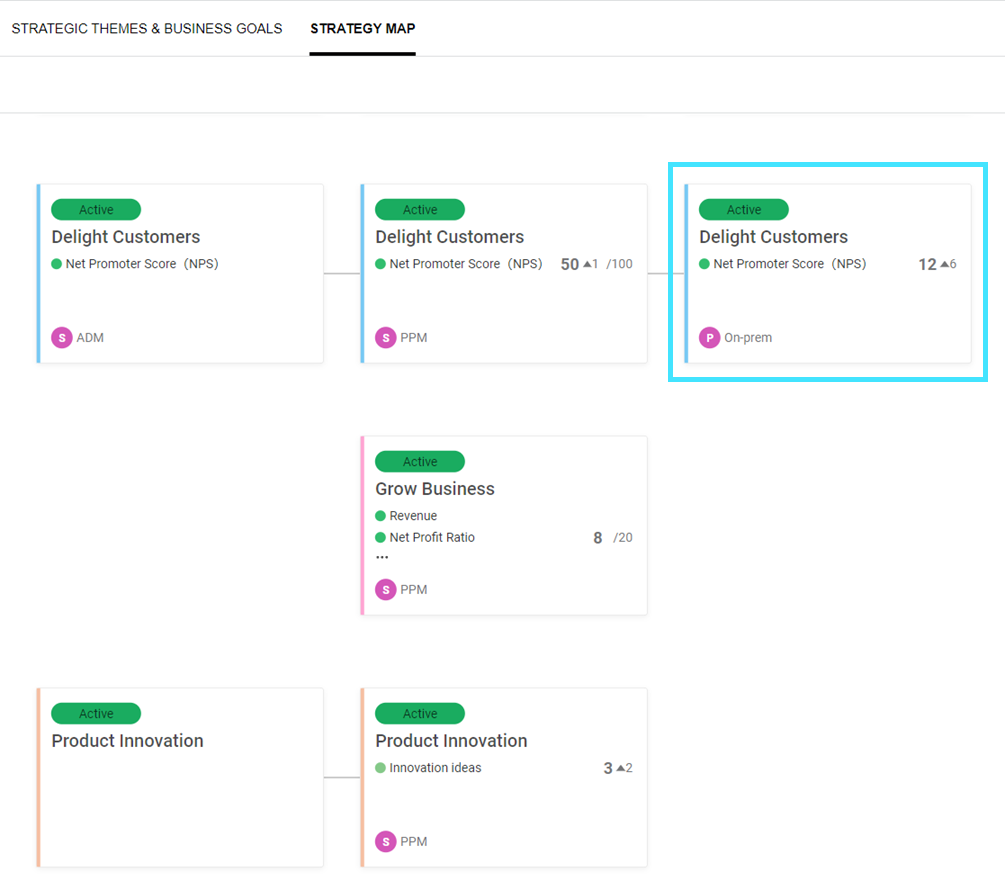Click the up-arrow trend icon in On-prem card

[944, 264]
